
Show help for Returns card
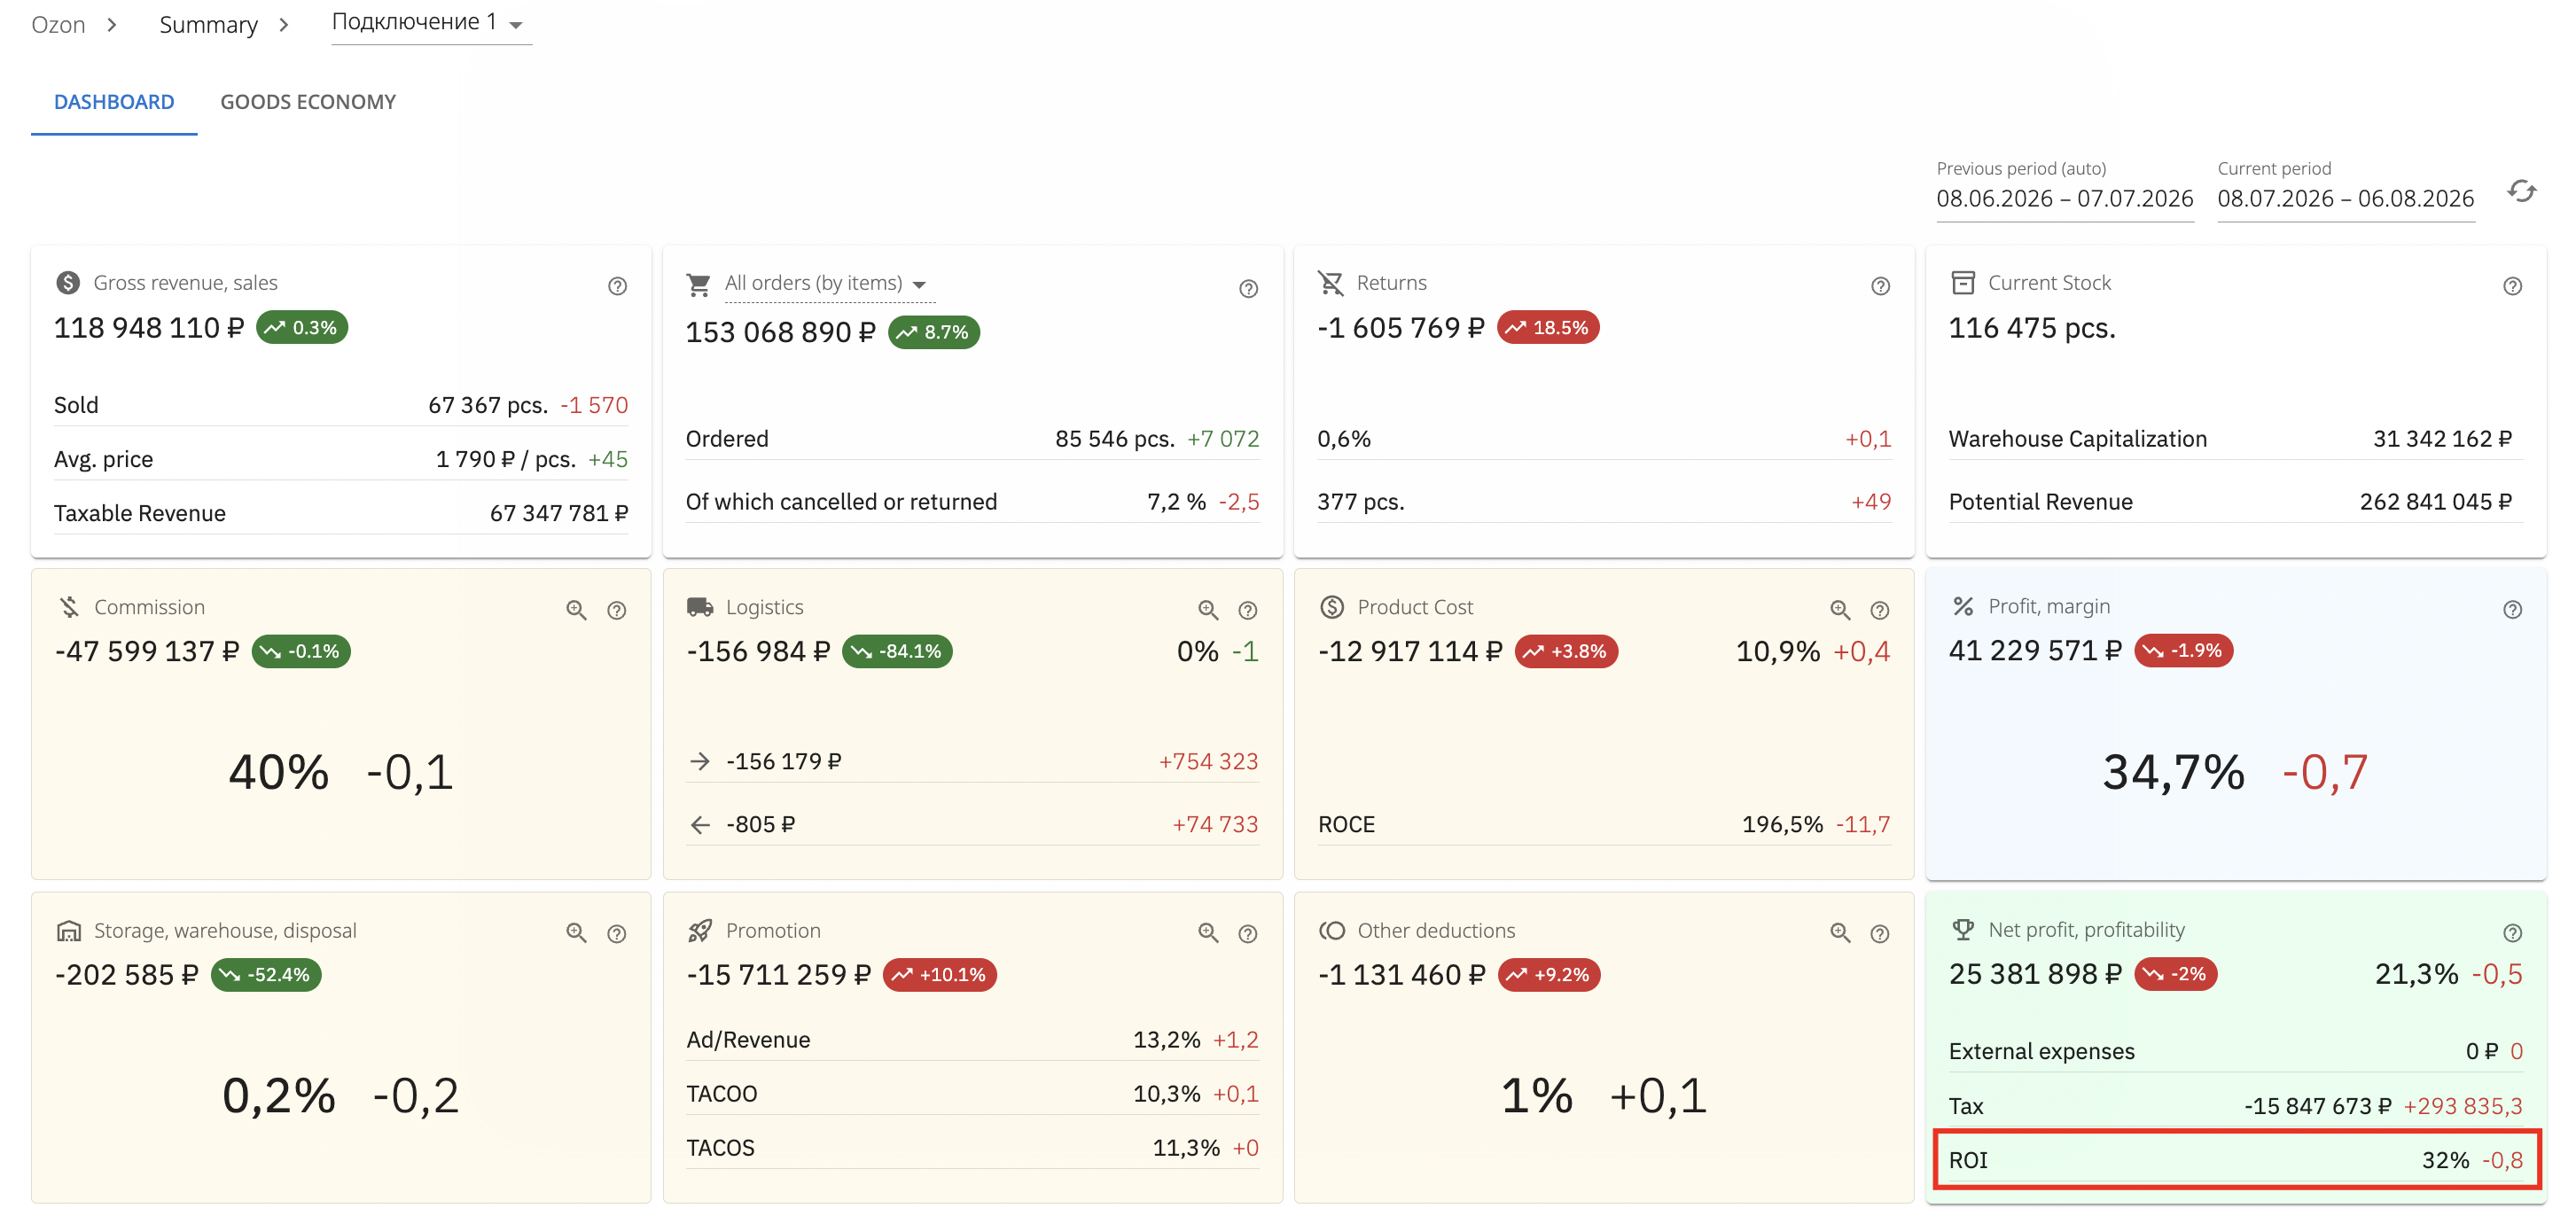click(1880, 286)
